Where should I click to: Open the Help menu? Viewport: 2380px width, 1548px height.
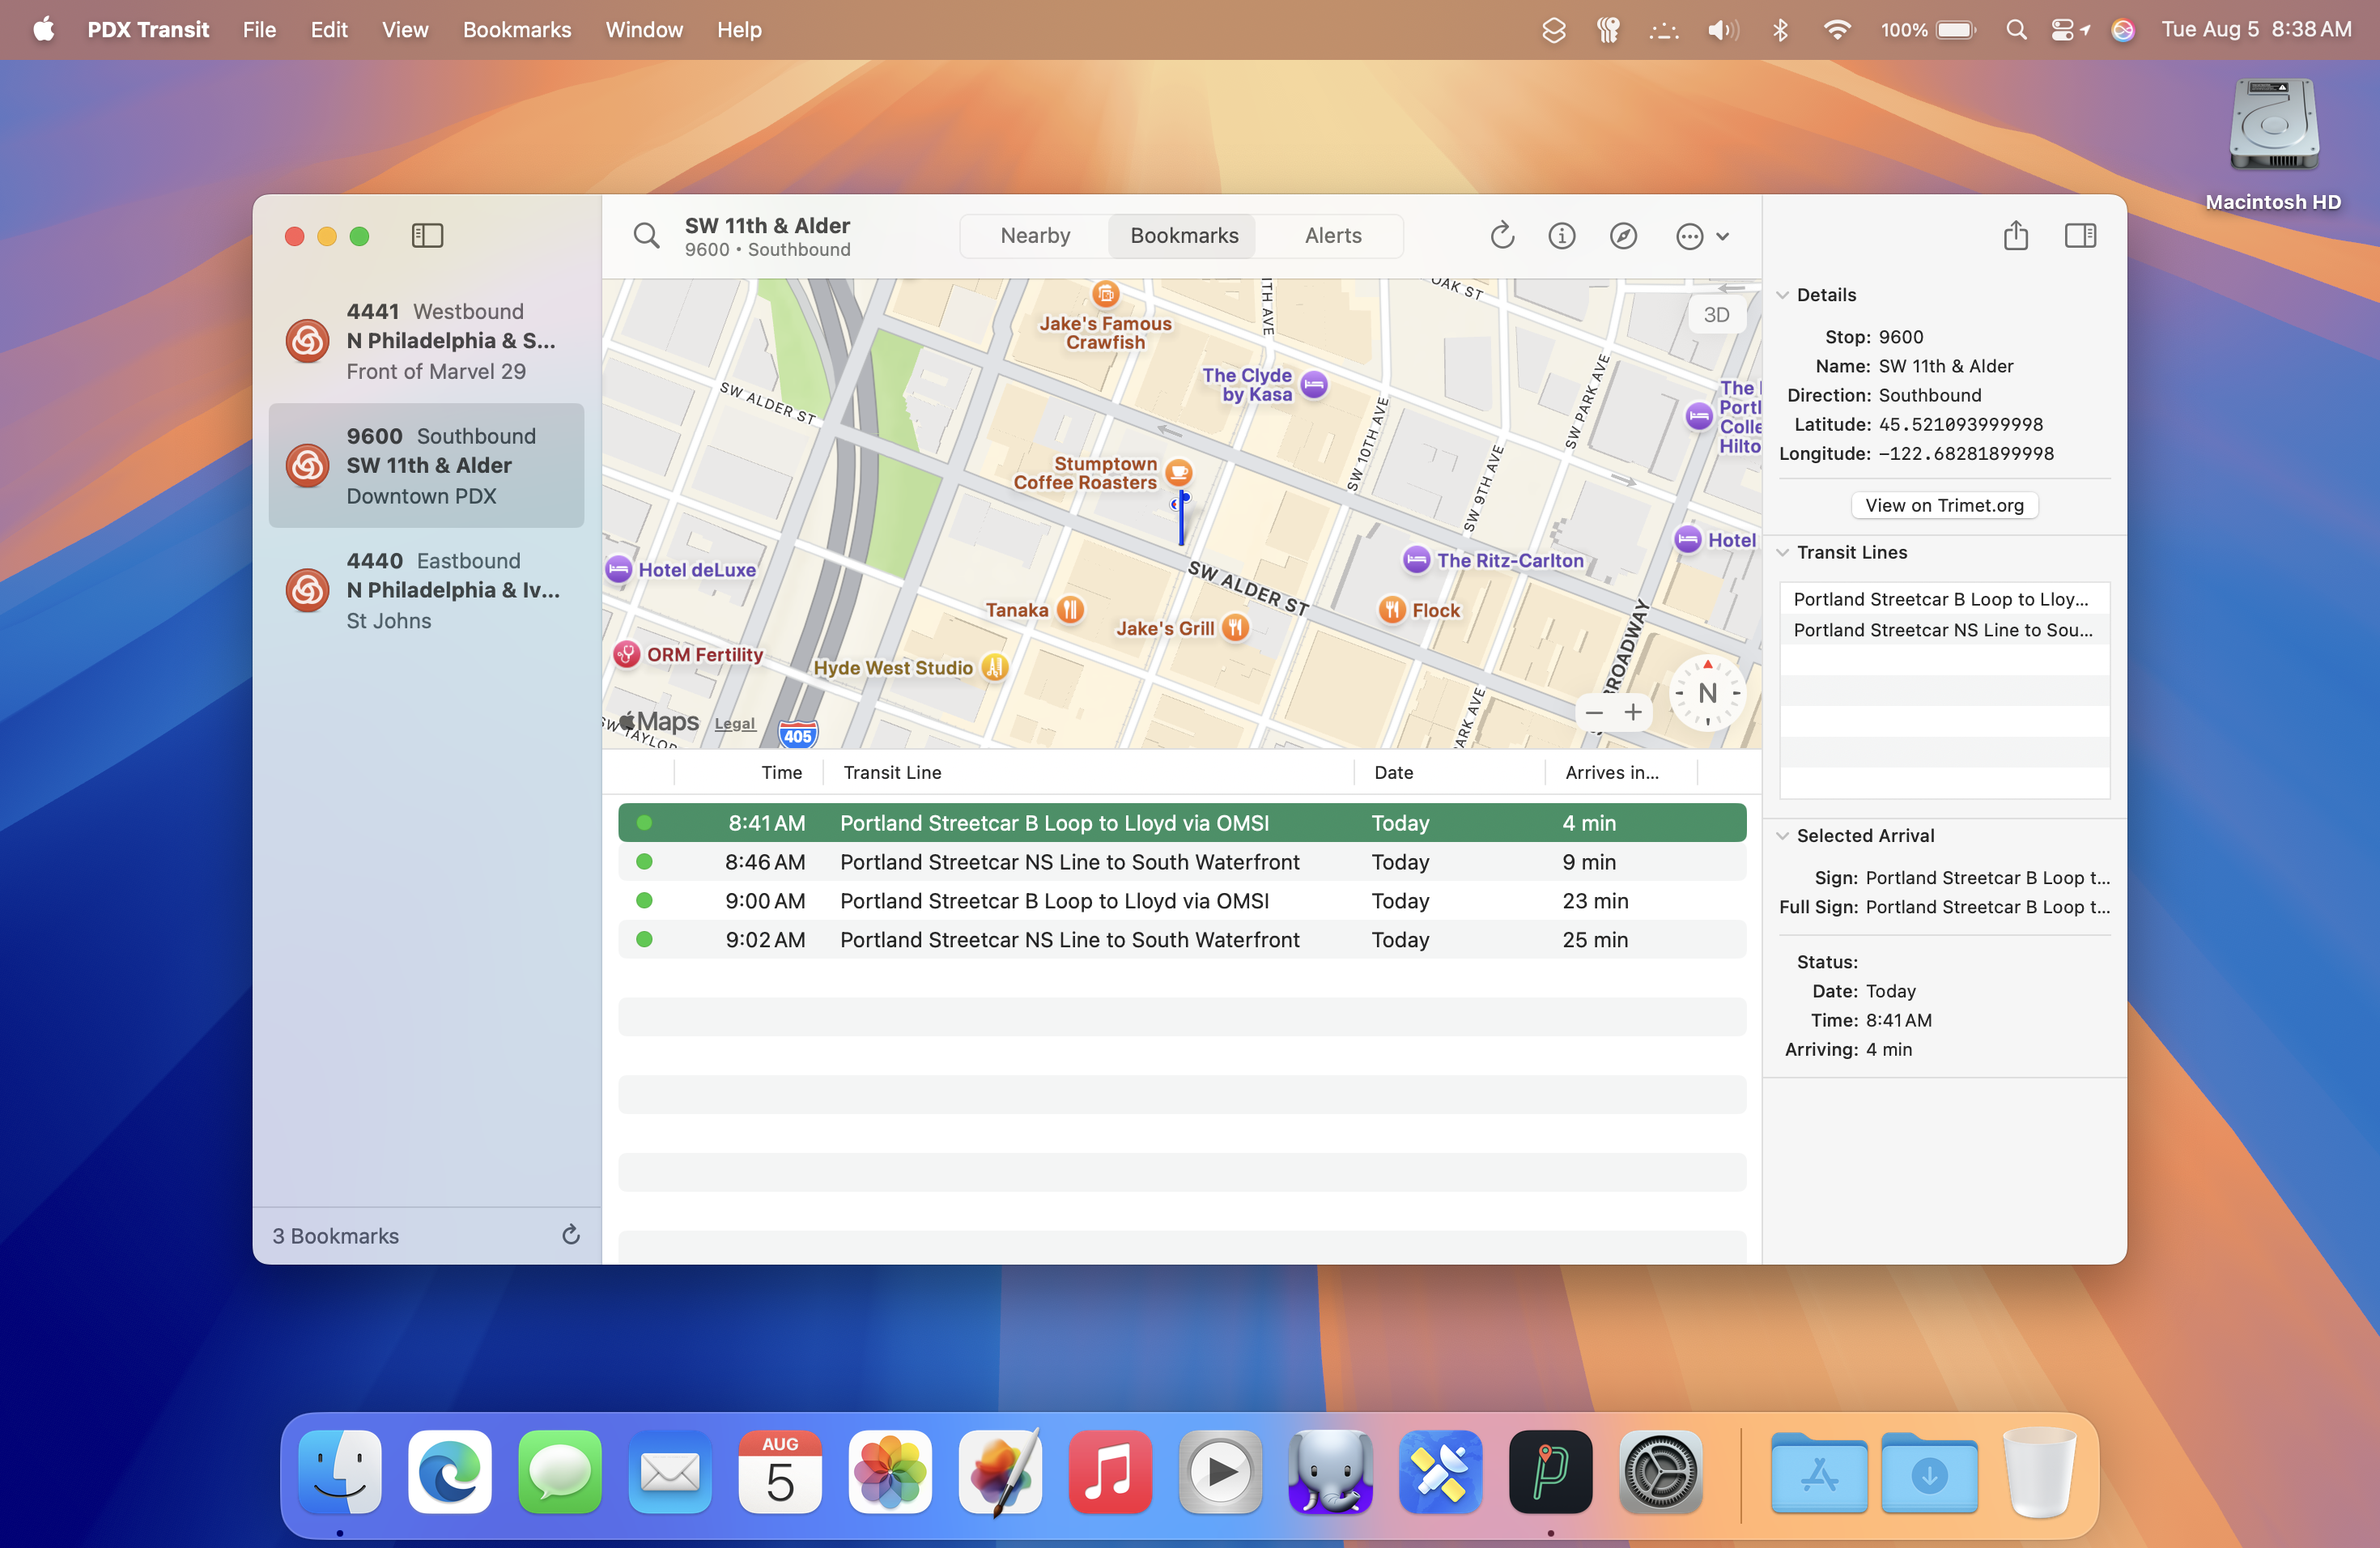tap(739, 29)
